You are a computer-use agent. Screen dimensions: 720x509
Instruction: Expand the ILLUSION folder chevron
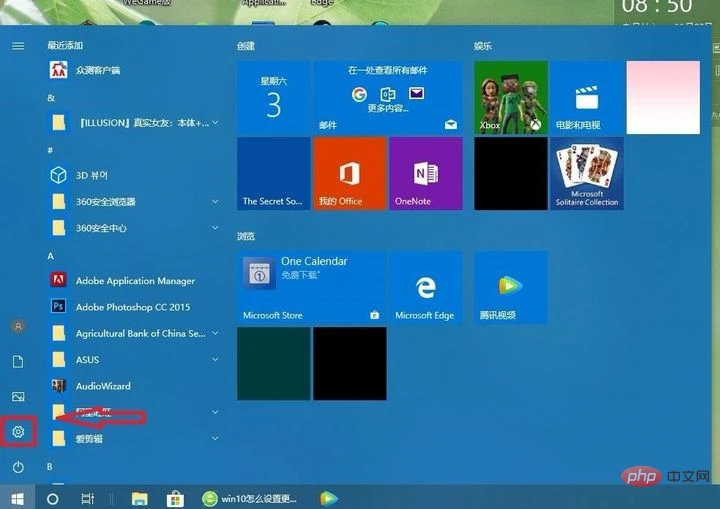click(215, 123)
